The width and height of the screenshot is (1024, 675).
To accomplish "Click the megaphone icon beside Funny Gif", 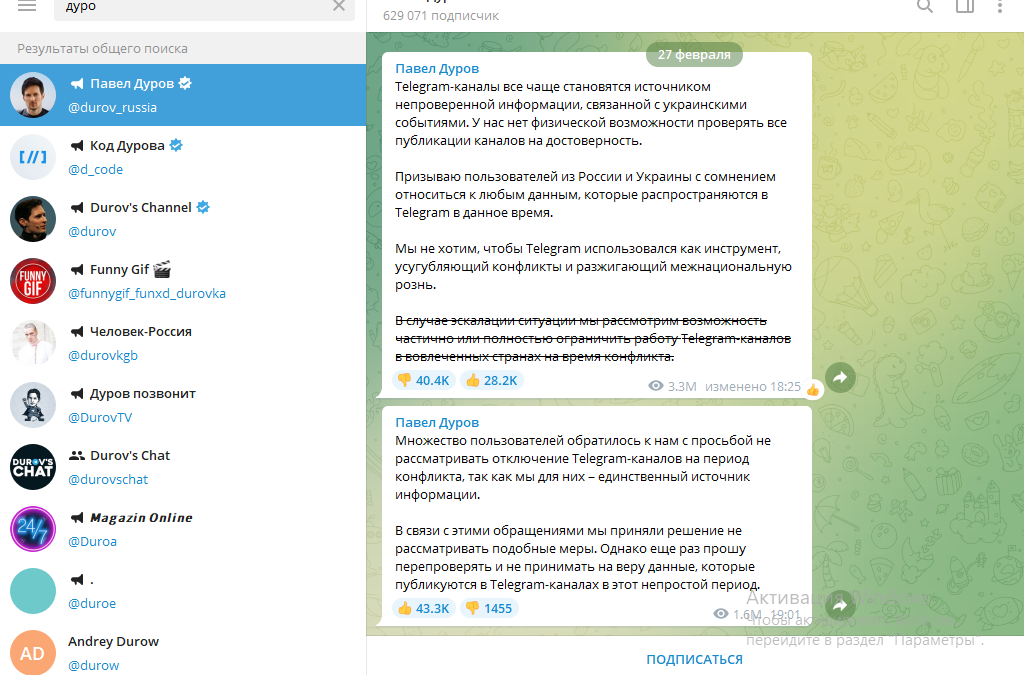I will coord(77,270).
